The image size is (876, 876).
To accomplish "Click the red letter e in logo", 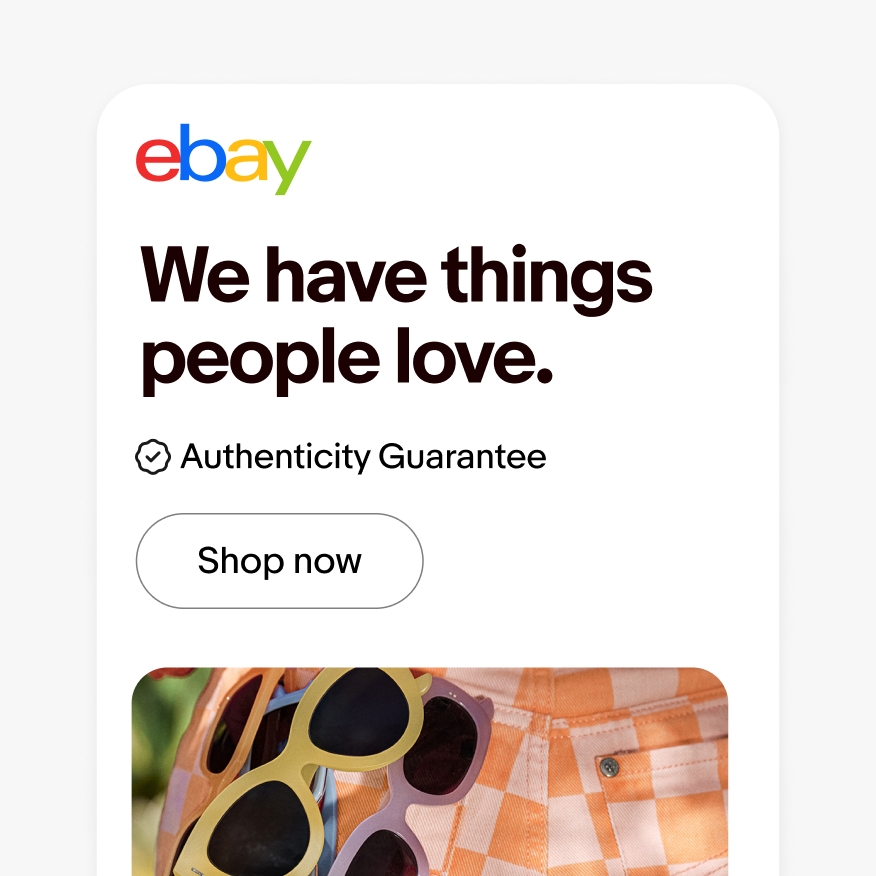I will (158, 160).
